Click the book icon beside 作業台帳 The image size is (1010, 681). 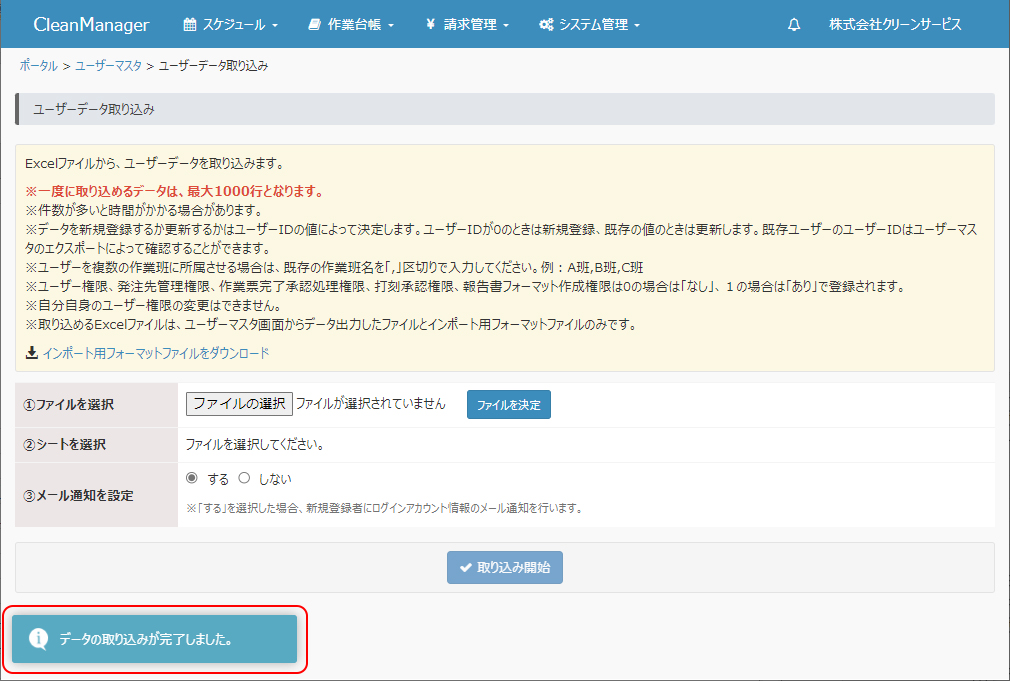tap(314, 25)
